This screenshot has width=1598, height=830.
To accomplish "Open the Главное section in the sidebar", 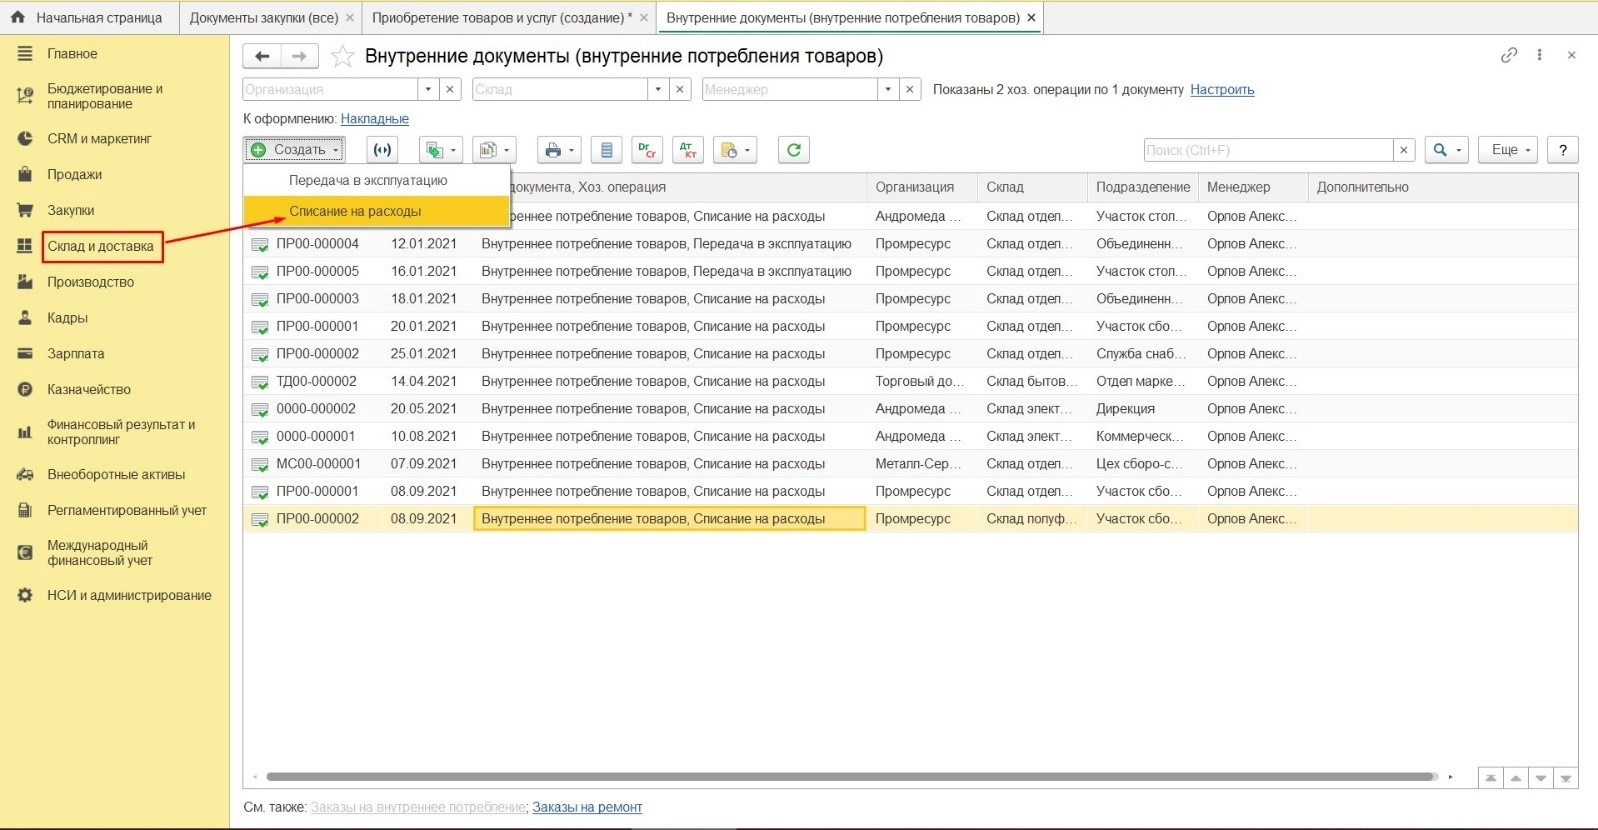I will coord(72,54).
